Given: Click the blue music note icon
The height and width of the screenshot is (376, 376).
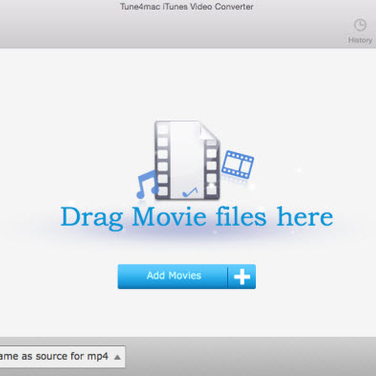Looking at the screenshot, I should point(147,184).
